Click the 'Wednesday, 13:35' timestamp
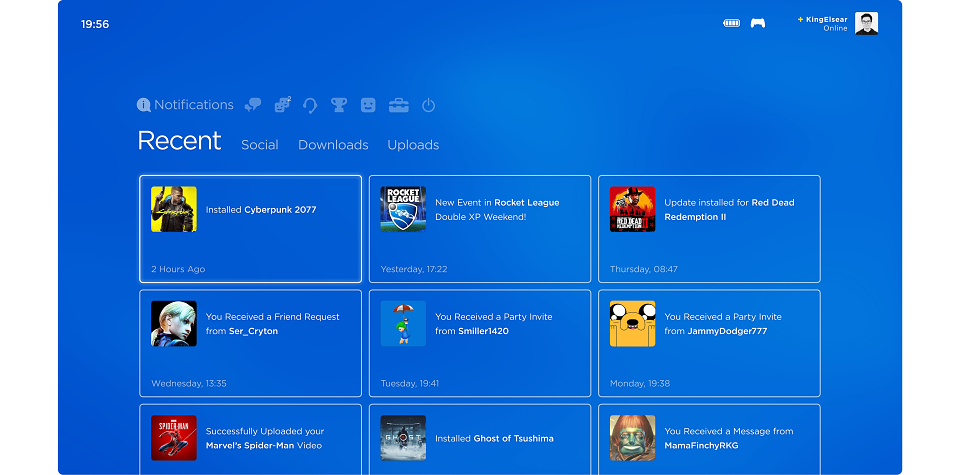This screenshot has width=960, height=475. click(x=189, y=384)
